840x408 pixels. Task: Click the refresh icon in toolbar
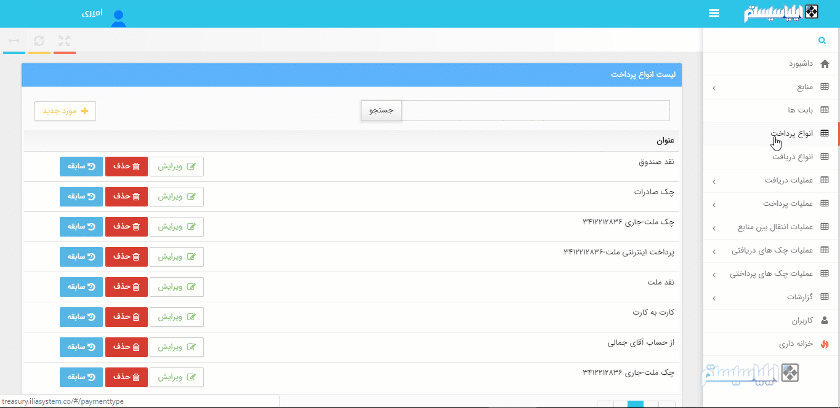pos(39,41)
